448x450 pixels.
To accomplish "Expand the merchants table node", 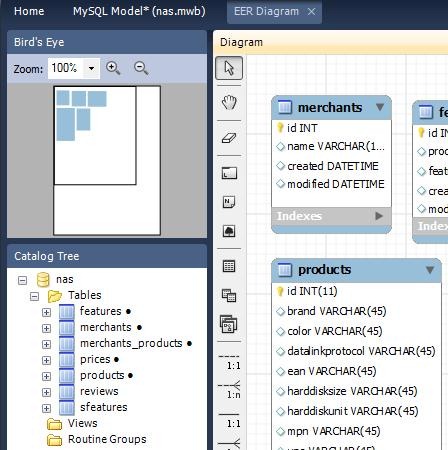I will point(46,328).
